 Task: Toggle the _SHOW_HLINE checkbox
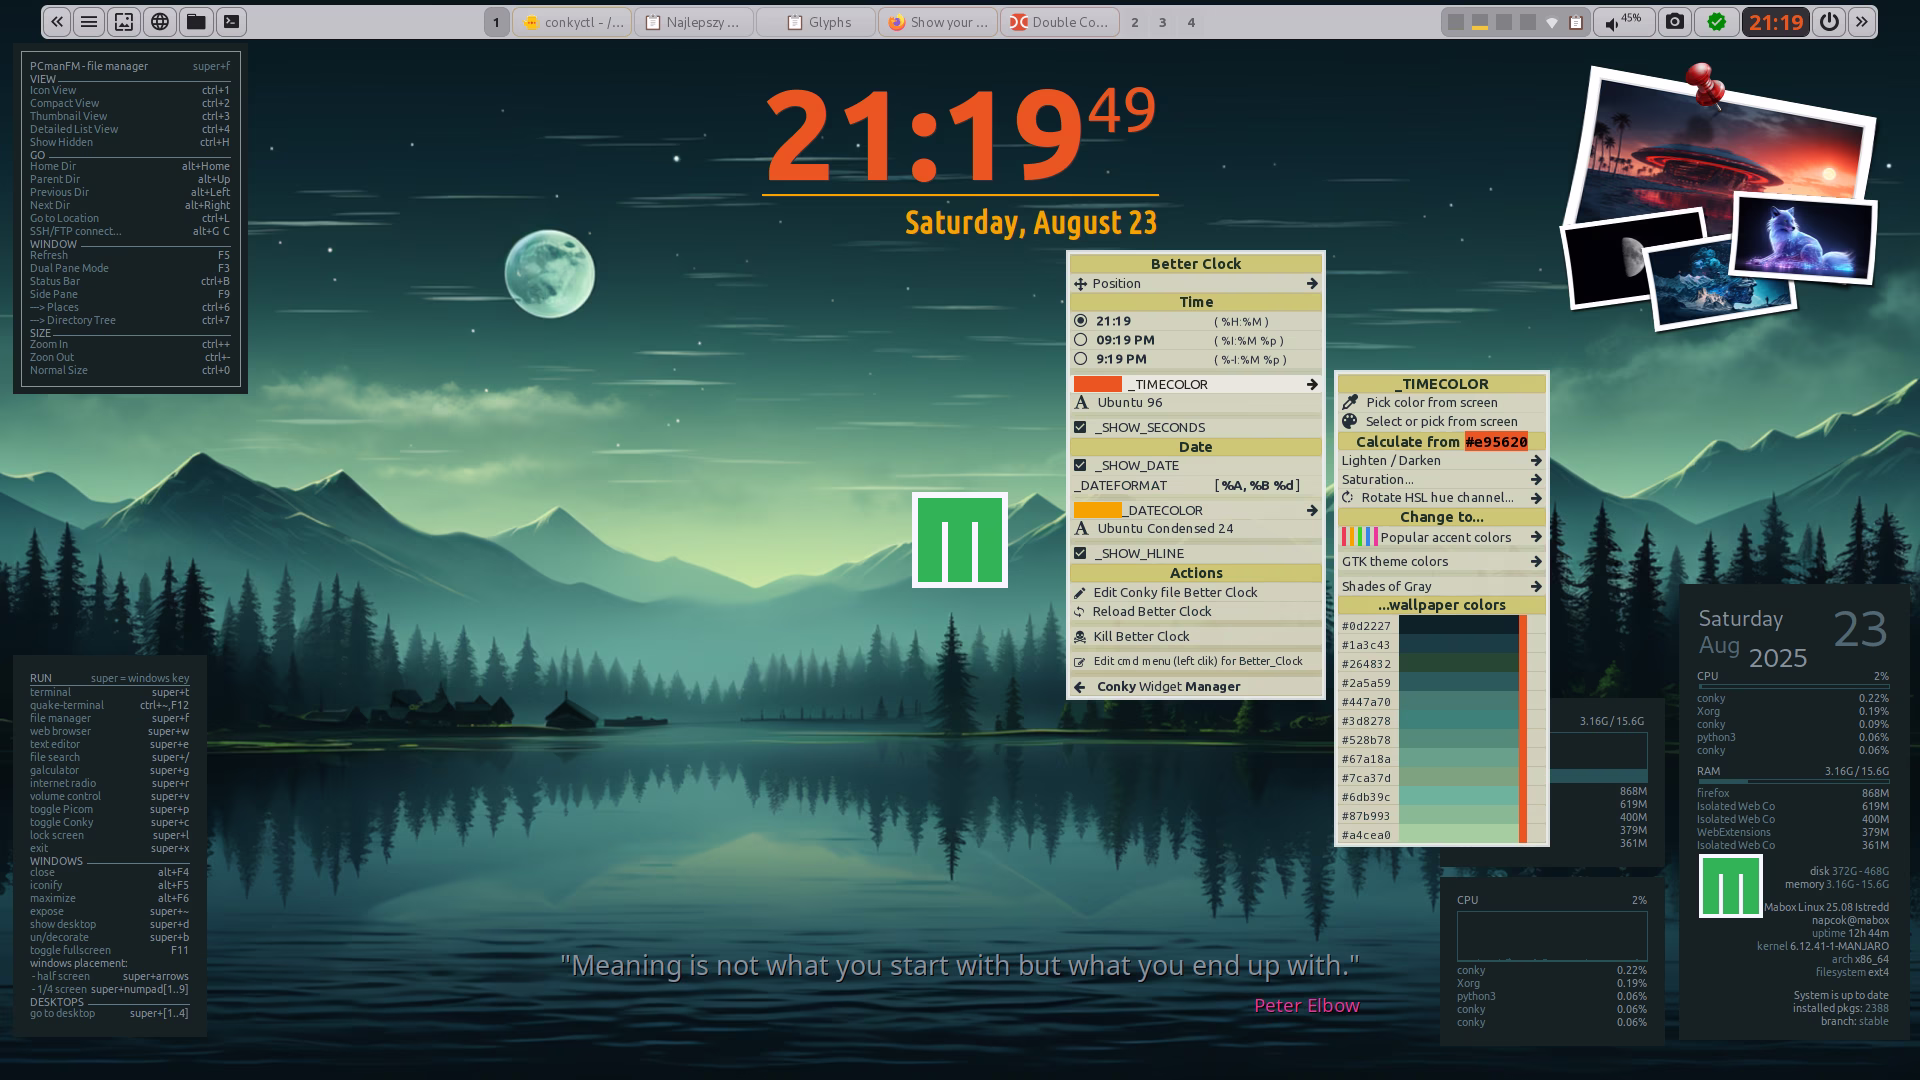point(1081,553)
